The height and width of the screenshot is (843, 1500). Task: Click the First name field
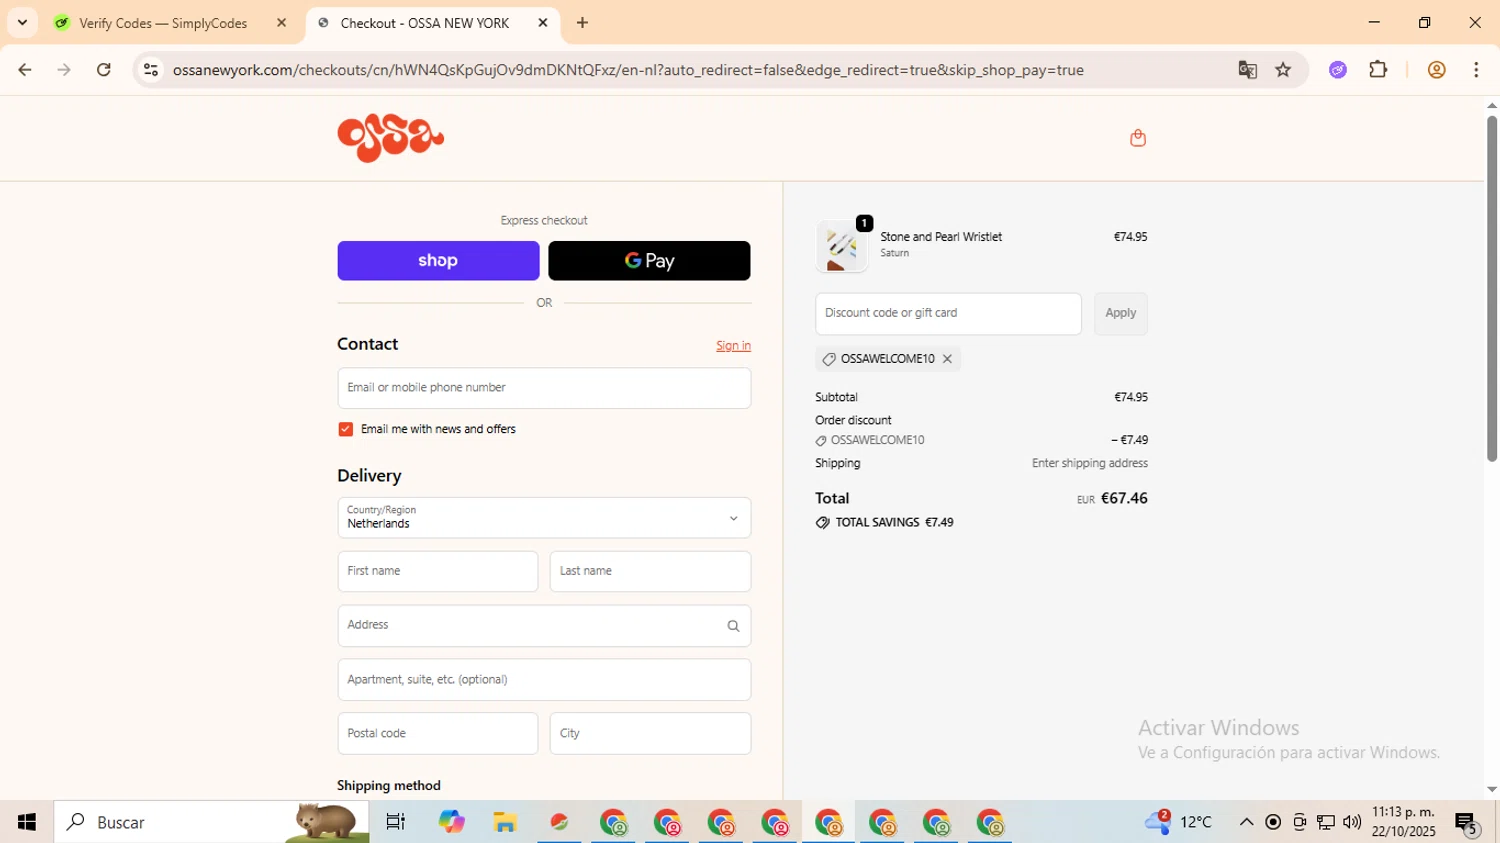click(x=438, y=572)
